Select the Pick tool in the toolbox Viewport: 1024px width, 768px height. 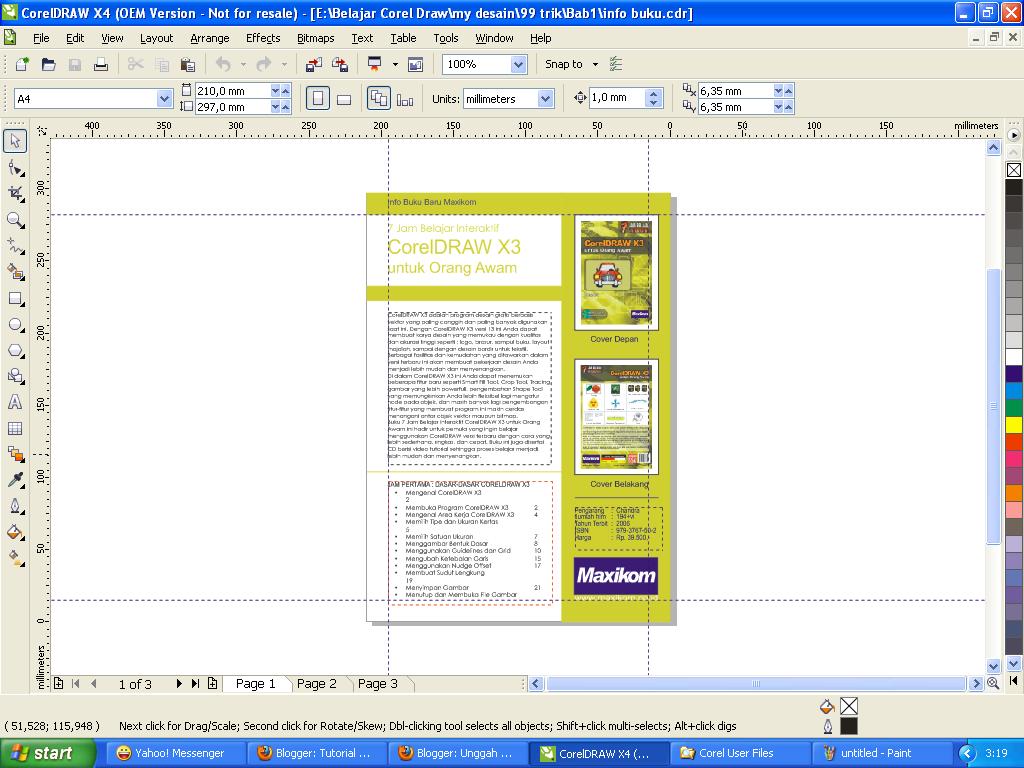click(x=15, y=140)
